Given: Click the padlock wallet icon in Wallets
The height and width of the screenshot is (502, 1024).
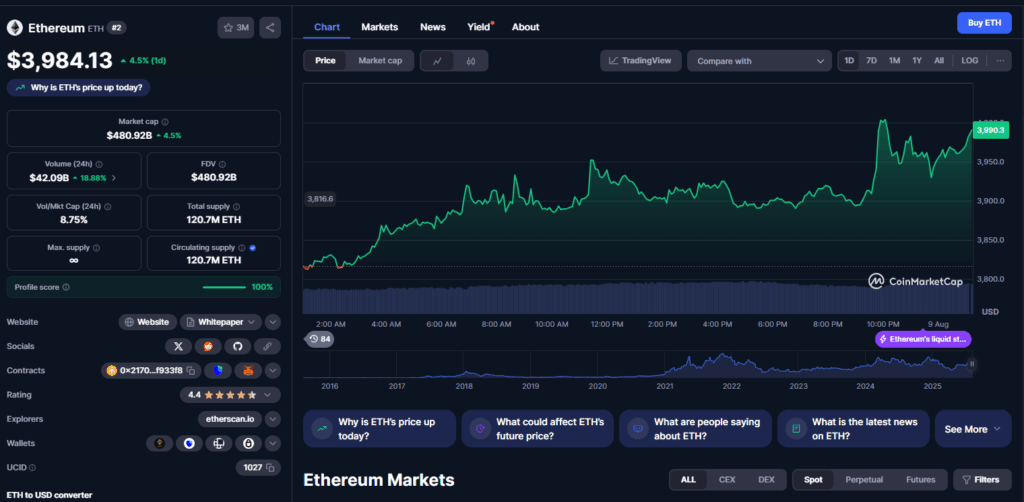Looking at the screenshot, I should [248, 444].
